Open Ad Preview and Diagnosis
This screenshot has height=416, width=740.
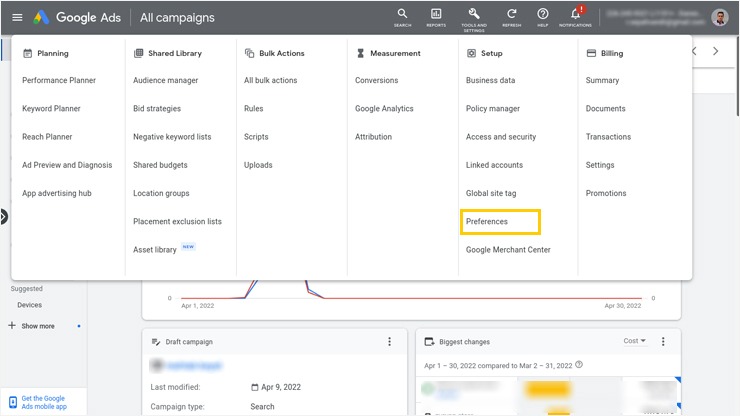point(67,165)
